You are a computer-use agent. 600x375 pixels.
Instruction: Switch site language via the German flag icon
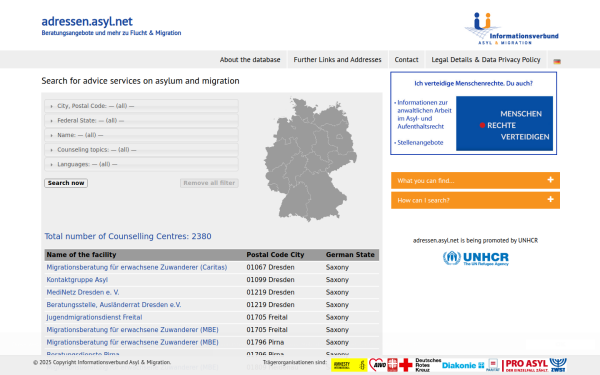pos(557,61)
